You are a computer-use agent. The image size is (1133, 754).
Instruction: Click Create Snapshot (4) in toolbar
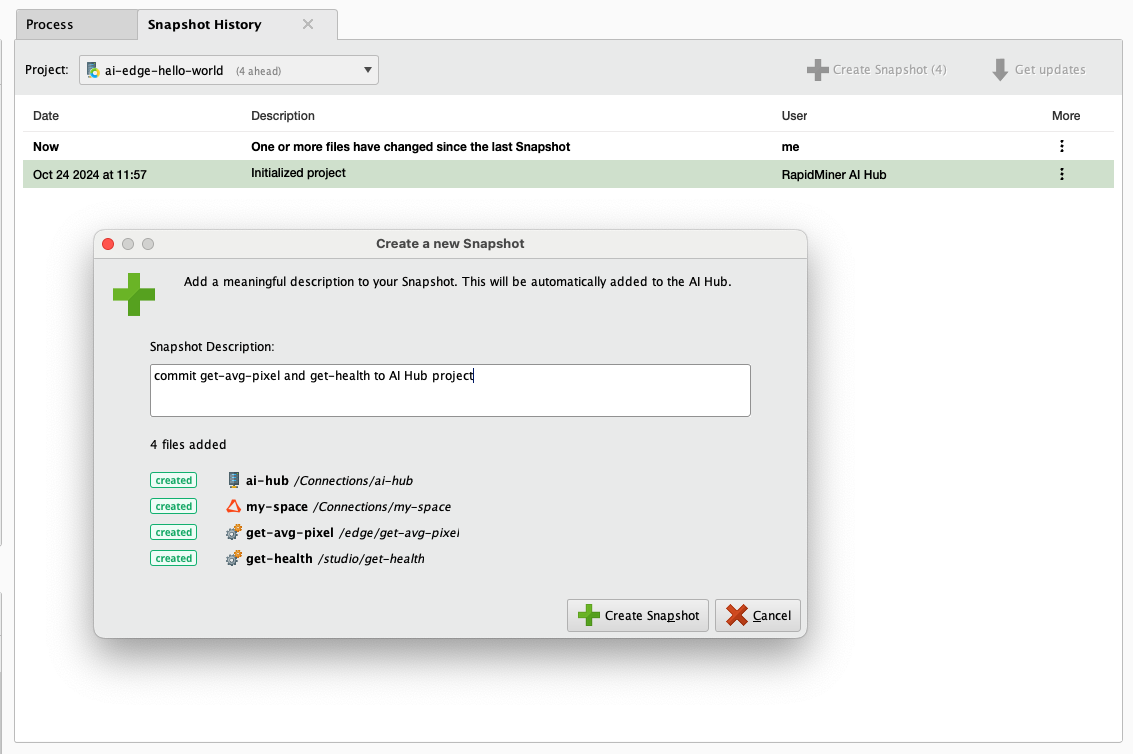[x=876, y=70]
